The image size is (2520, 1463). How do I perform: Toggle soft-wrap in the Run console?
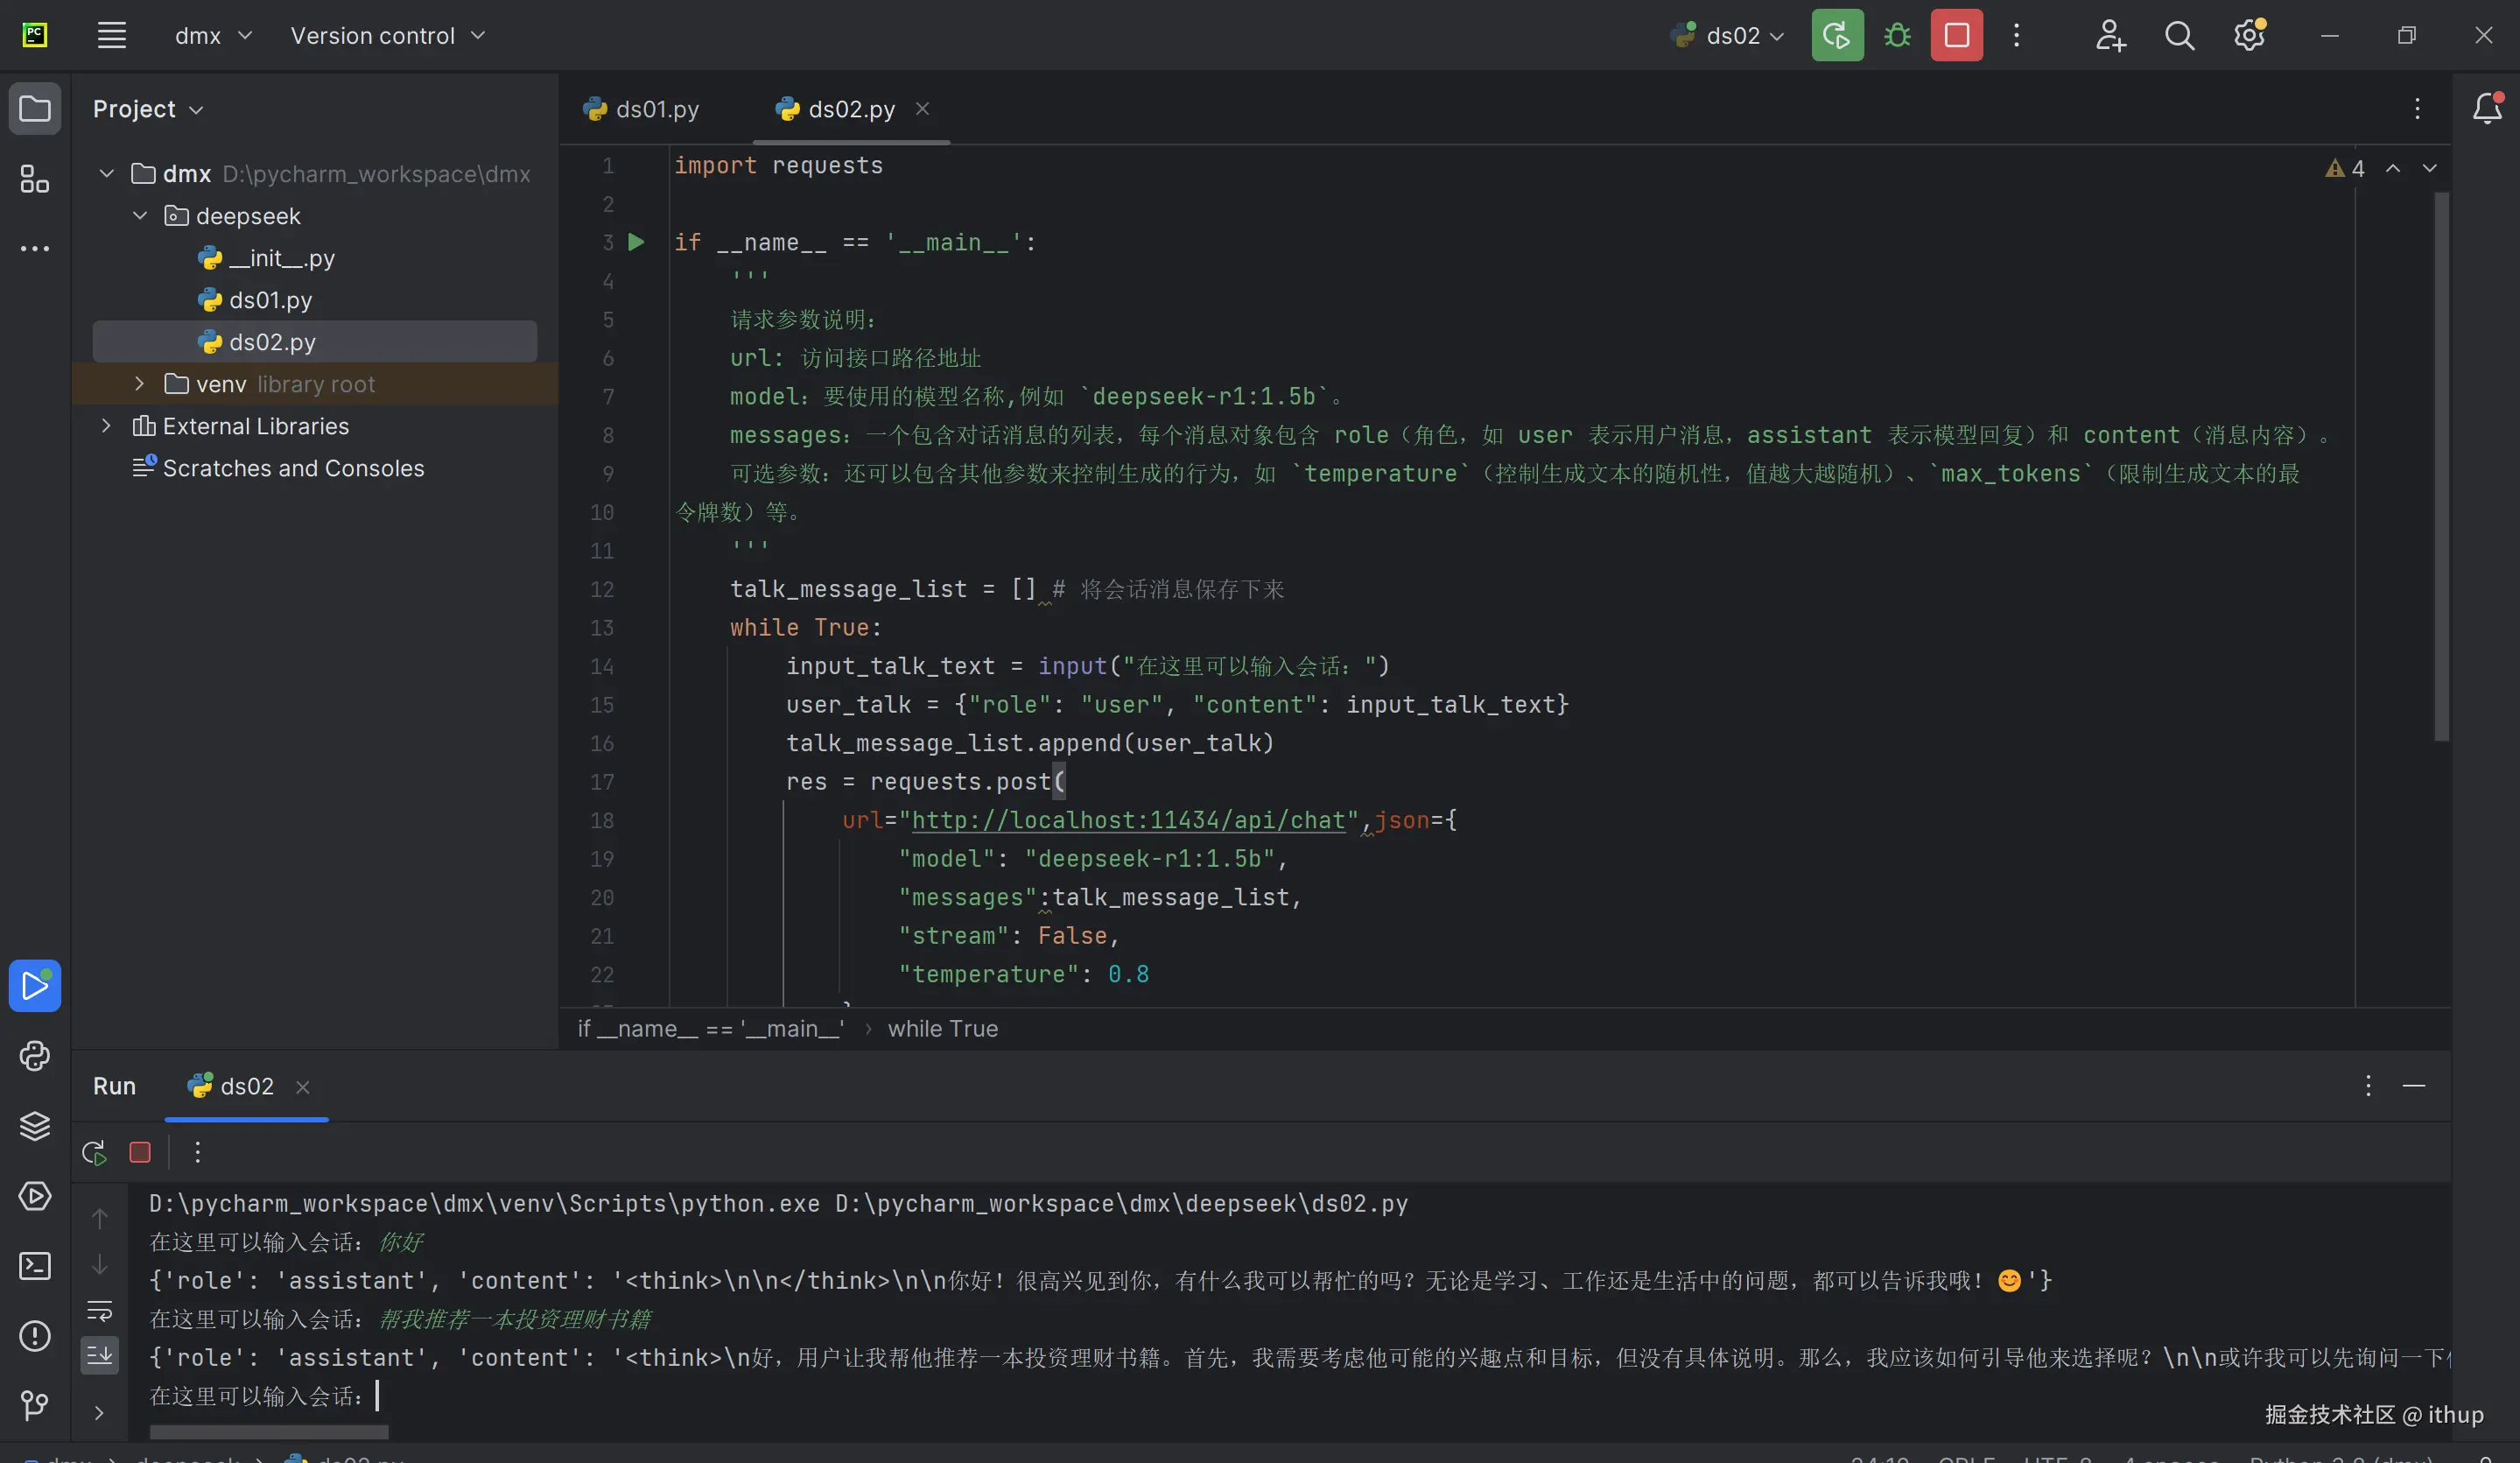(x=99, y=1310)
